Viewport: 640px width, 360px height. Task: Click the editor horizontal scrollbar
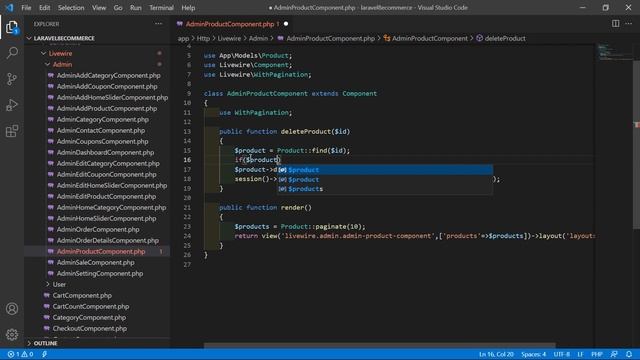[380, 345]
